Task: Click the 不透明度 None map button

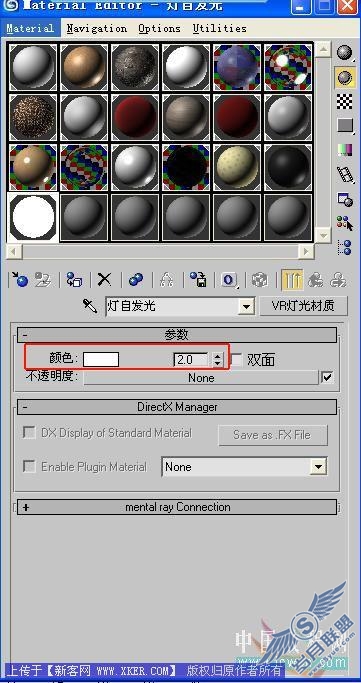Action: 201,378
